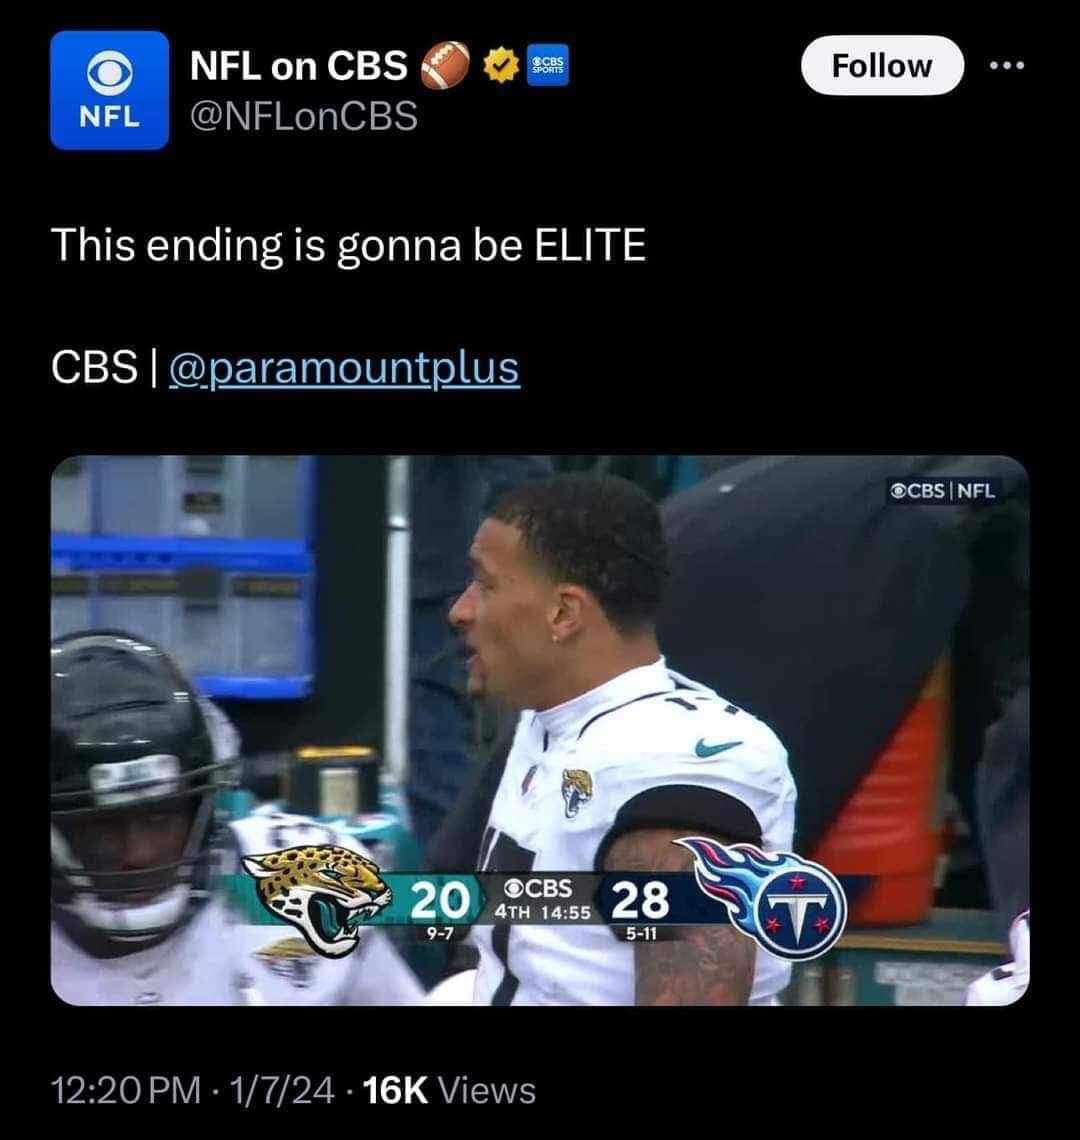
Task: Click the football emoji beside account name
Action: coord(444,65)
